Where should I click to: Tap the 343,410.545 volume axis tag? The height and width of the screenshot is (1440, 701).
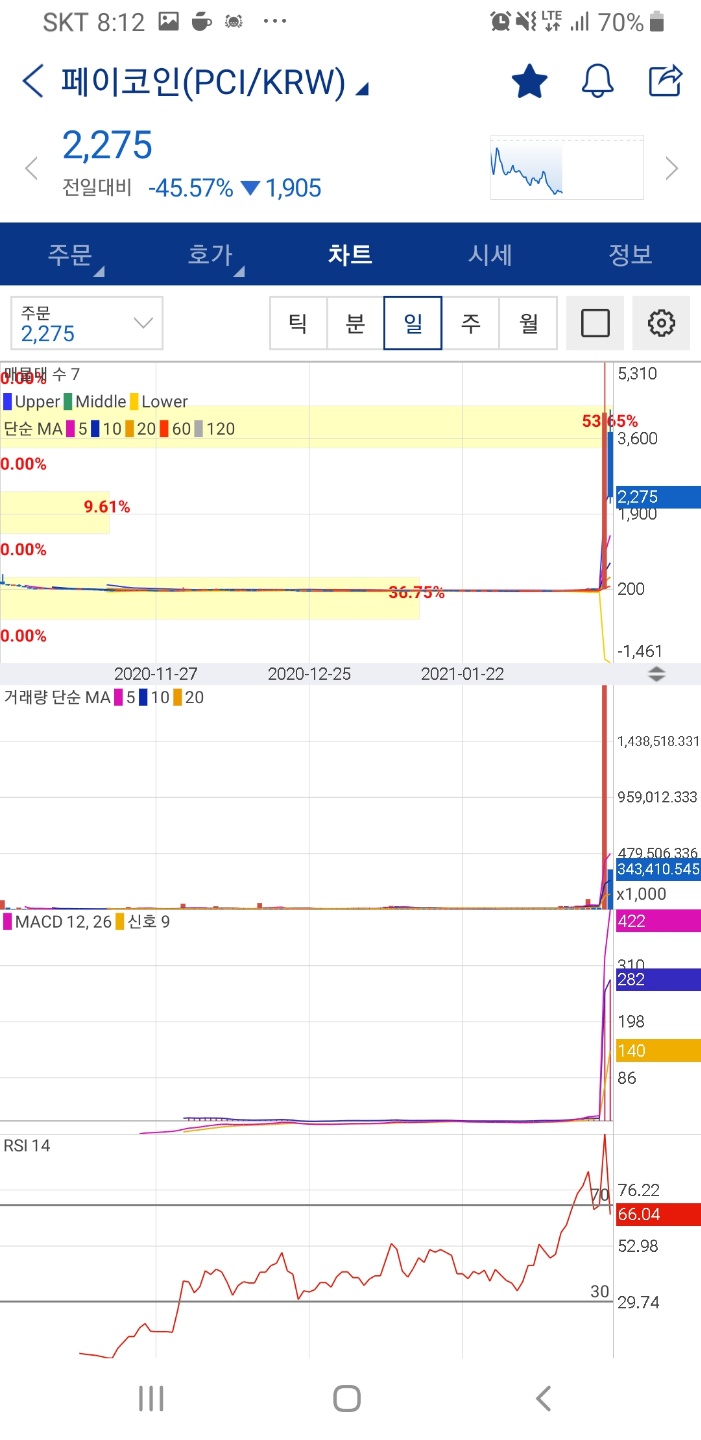pyautogui.click(x=657, y=869)
